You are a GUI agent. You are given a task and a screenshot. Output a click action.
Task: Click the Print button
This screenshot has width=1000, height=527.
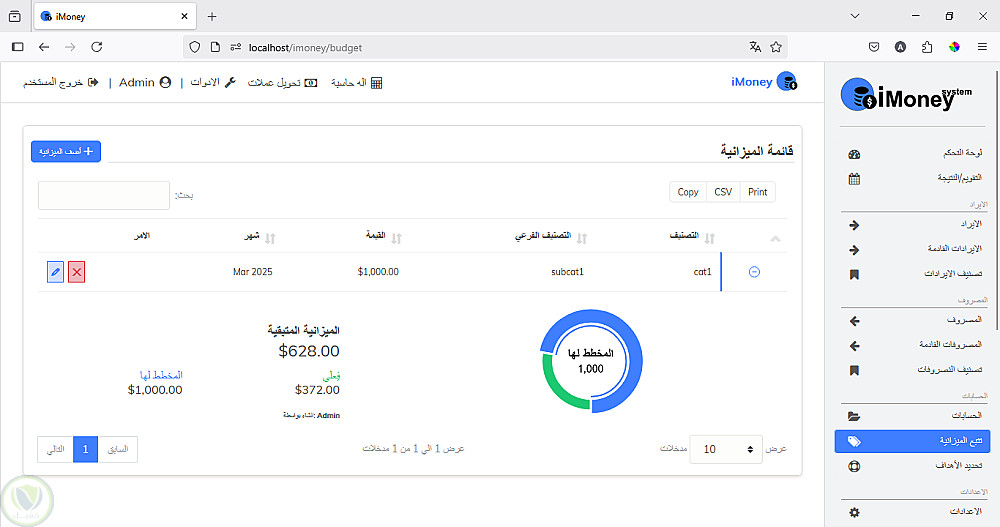pos(758,192)
